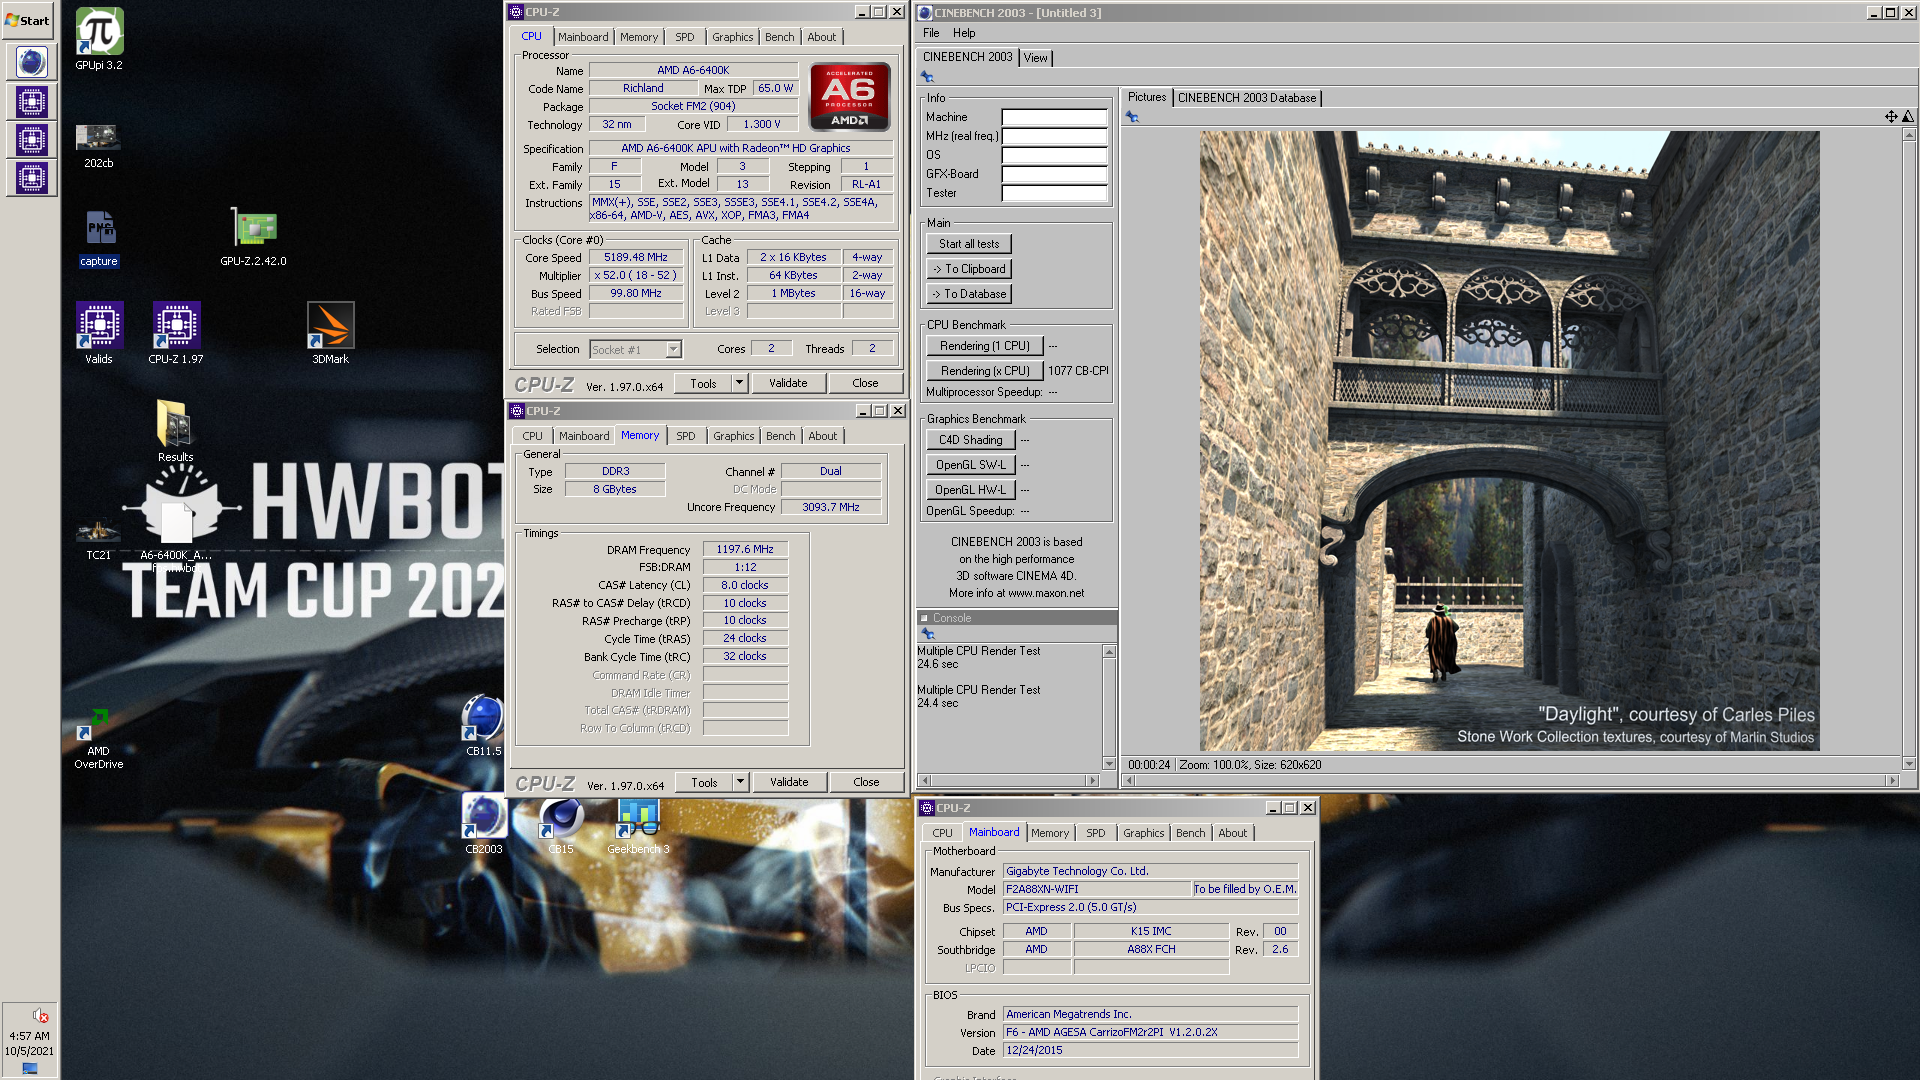Launch CB11.5 desktop shortcut
Viewport: 1920px width, 1080px height.
click(x=484, y=725)
